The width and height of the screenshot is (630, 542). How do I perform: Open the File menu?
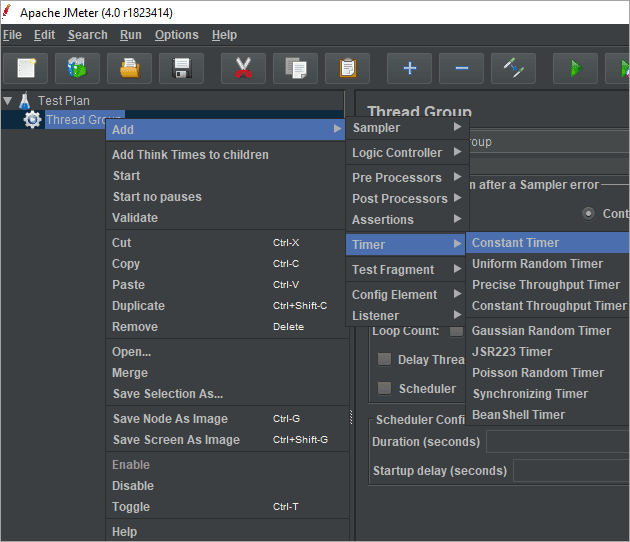pyautogui.click(x=12, y=35)
